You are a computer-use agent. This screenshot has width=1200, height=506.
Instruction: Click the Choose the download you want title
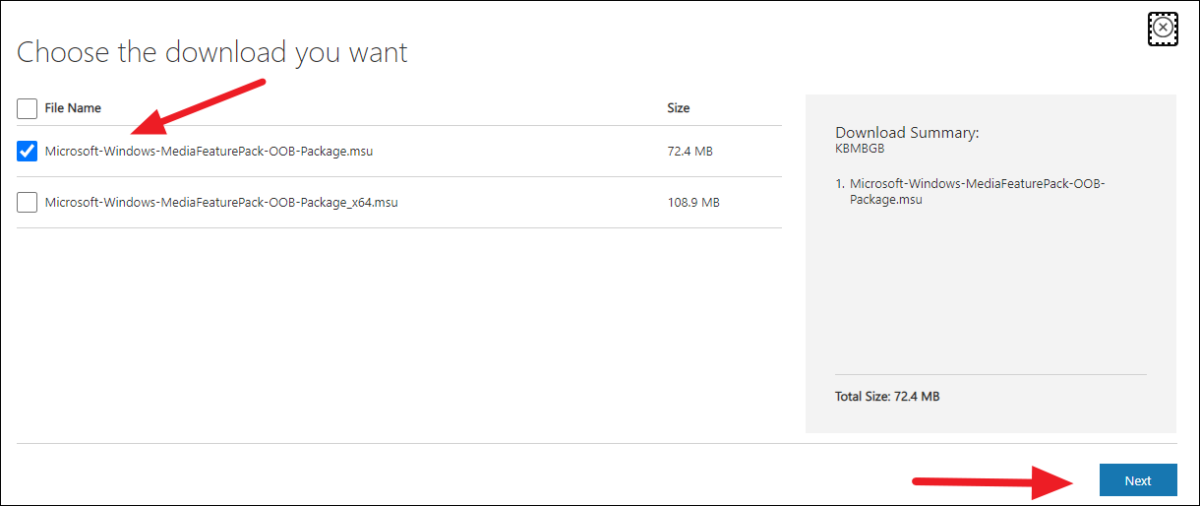pos(212,53)
